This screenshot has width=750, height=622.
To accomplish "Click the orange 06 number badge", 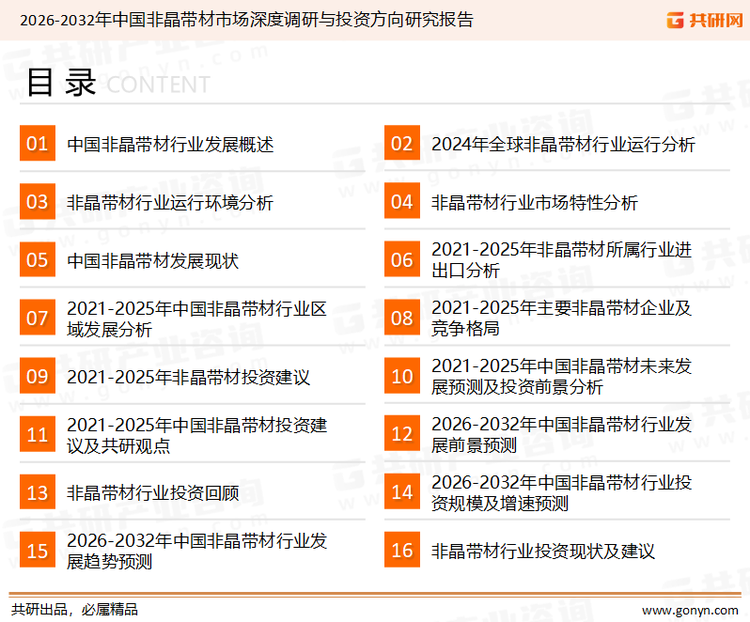I will tap(401, 260).
